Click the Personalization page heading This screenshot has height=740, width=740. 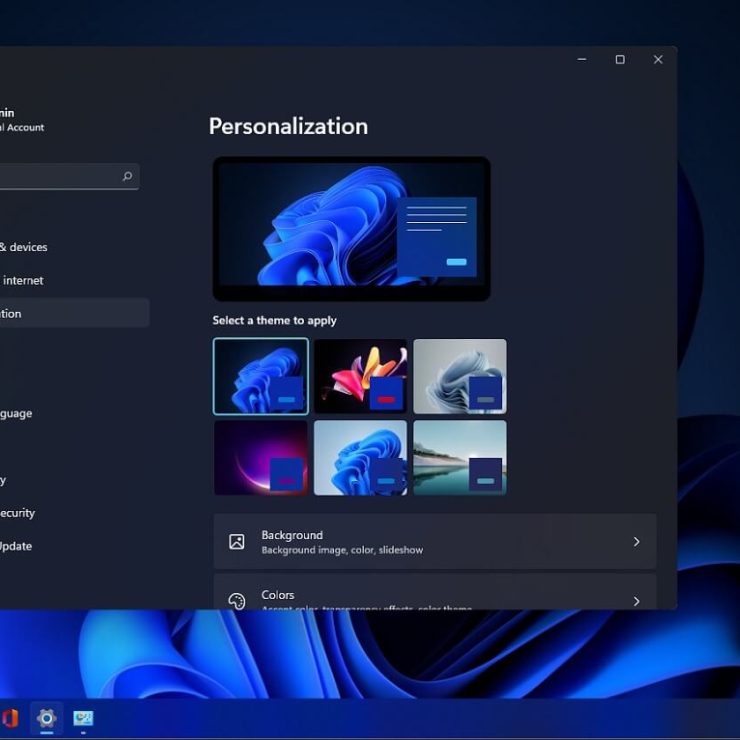pos(288,126)
